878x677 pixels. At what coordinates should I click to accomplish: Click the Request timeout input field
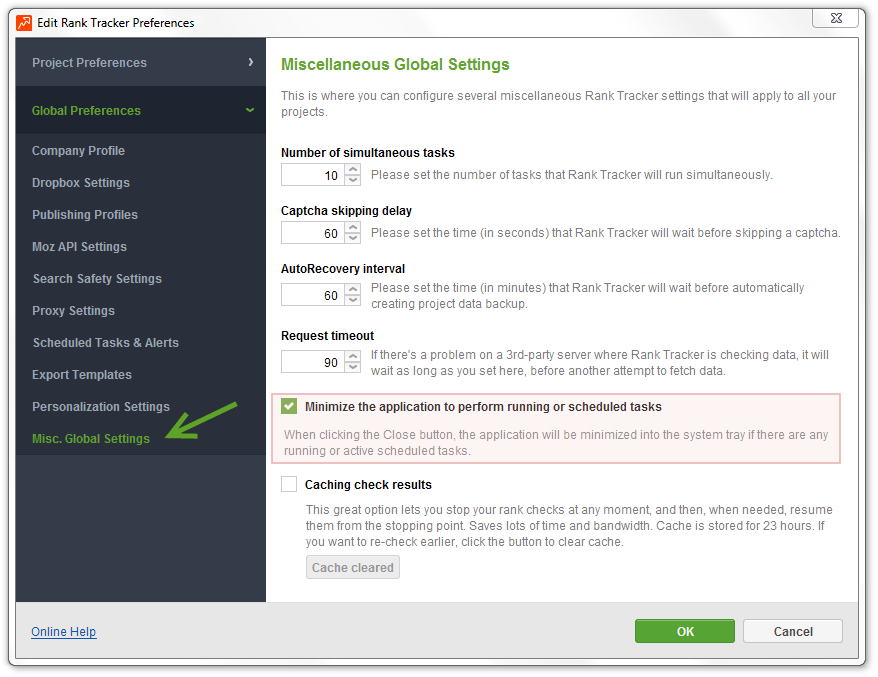[313, 362]
